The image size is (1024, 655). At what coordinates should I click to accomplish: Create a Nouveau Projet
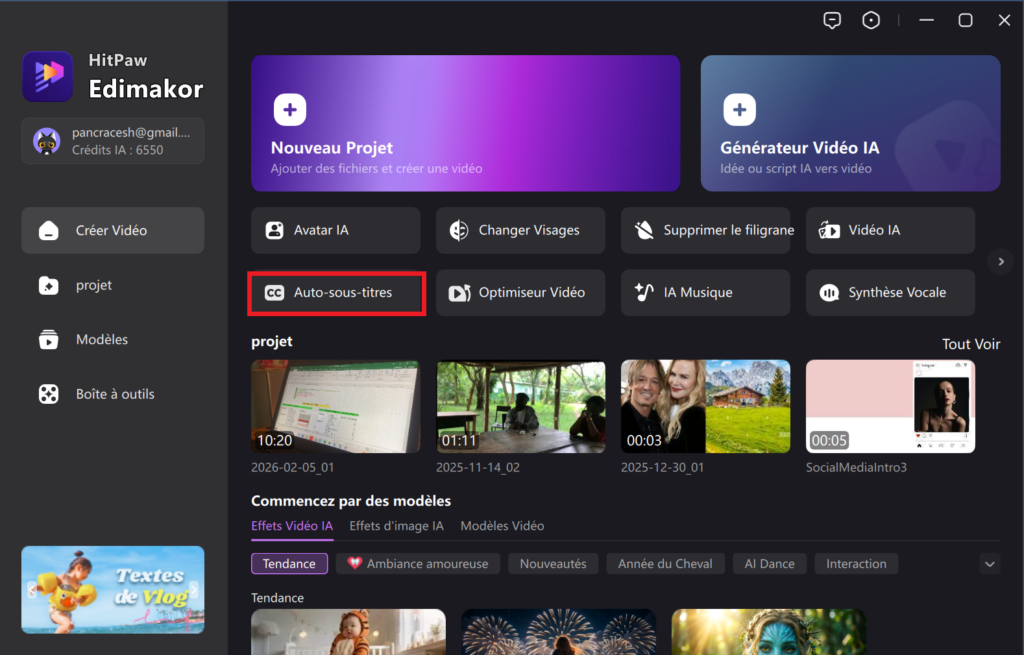[465, 123]
